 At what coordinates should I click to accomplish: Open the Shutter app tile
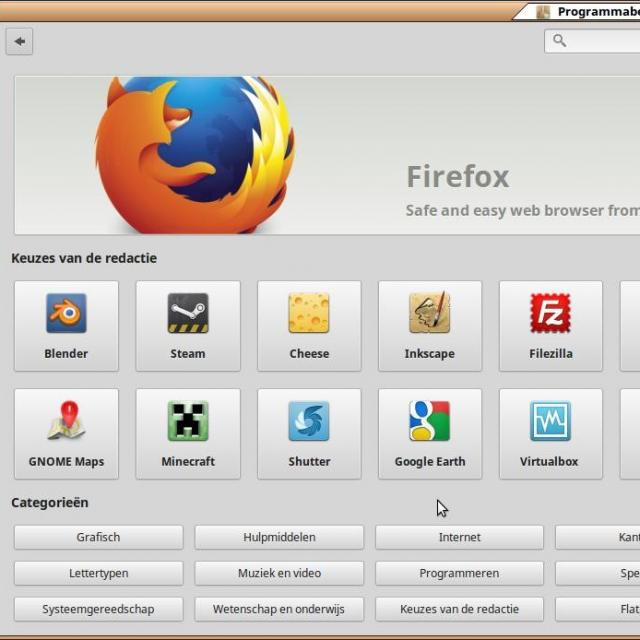pos(309,433)
